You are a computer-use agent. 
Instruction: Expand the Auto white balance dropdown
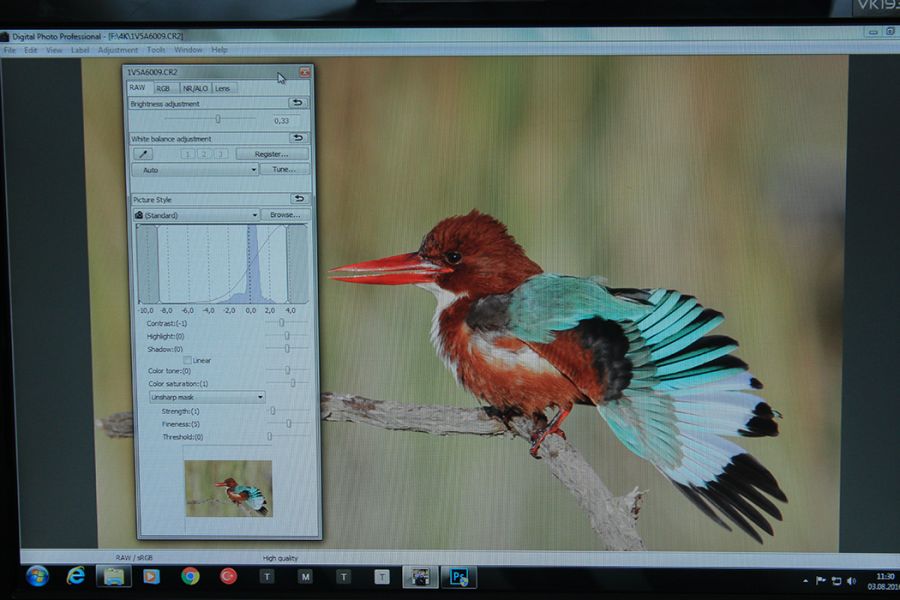tap(196, 170)
